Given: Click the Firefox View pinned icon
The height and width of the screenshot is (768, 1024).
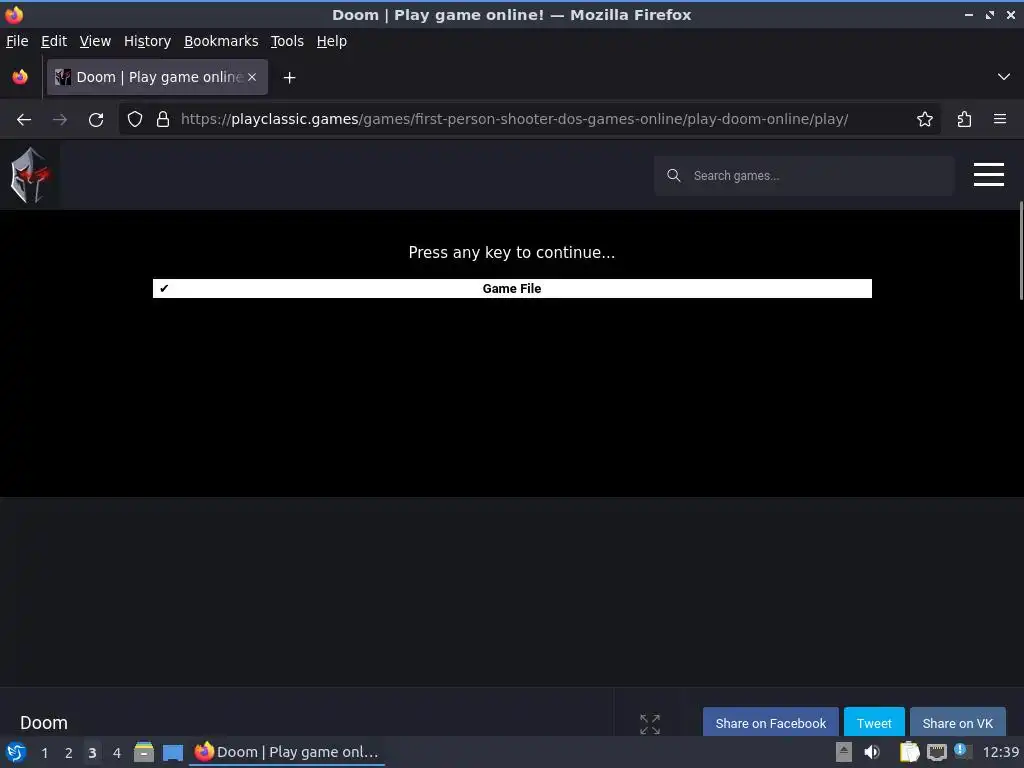Looking at the screenshot, I should point(20,77).
